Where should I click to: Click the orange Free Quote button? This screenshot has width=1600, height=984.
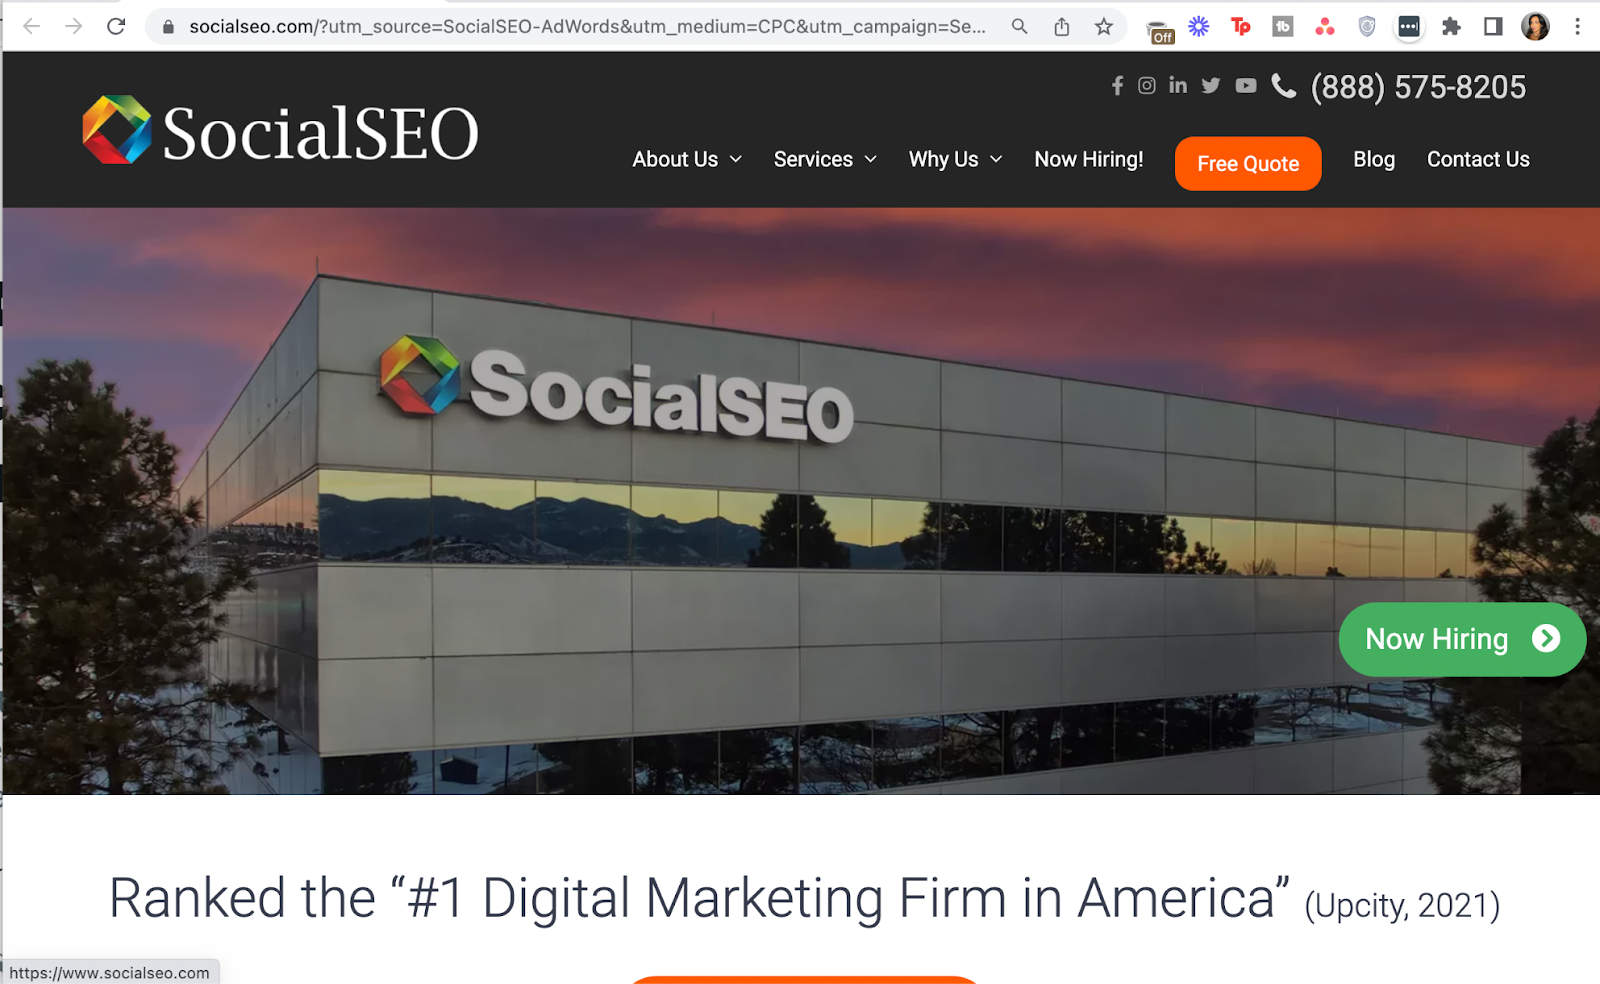pos(1248,164)
